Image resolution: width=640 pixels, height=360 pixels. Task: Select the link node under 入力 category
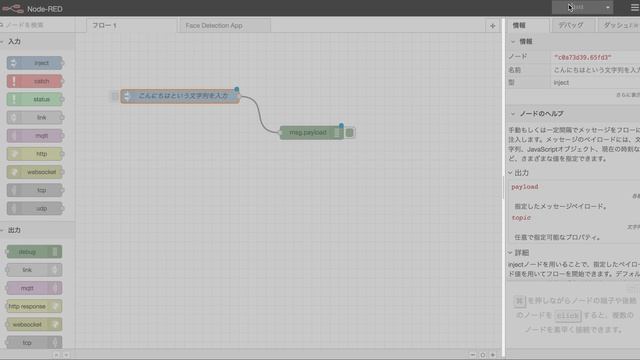[35, 118]
